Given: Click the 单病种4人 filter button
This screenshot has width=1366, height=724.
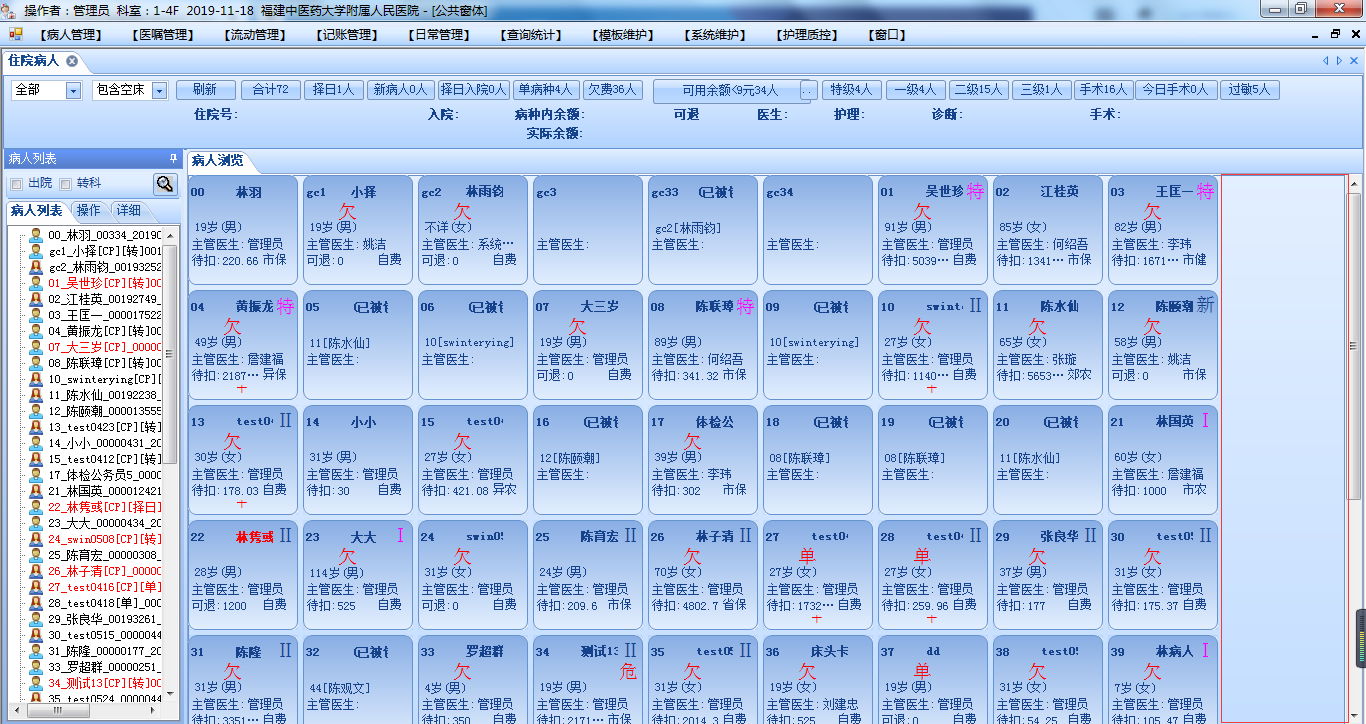Looking at the screenshot, I should (546, 90).
